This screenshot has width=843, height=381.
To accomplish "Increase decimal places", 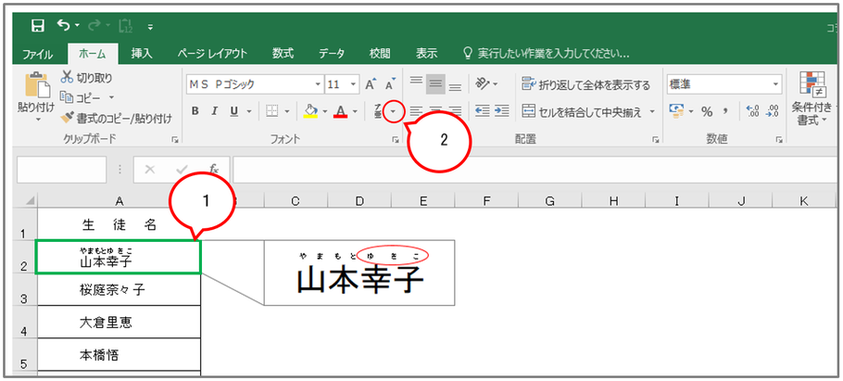I will (x=754, y=111).
